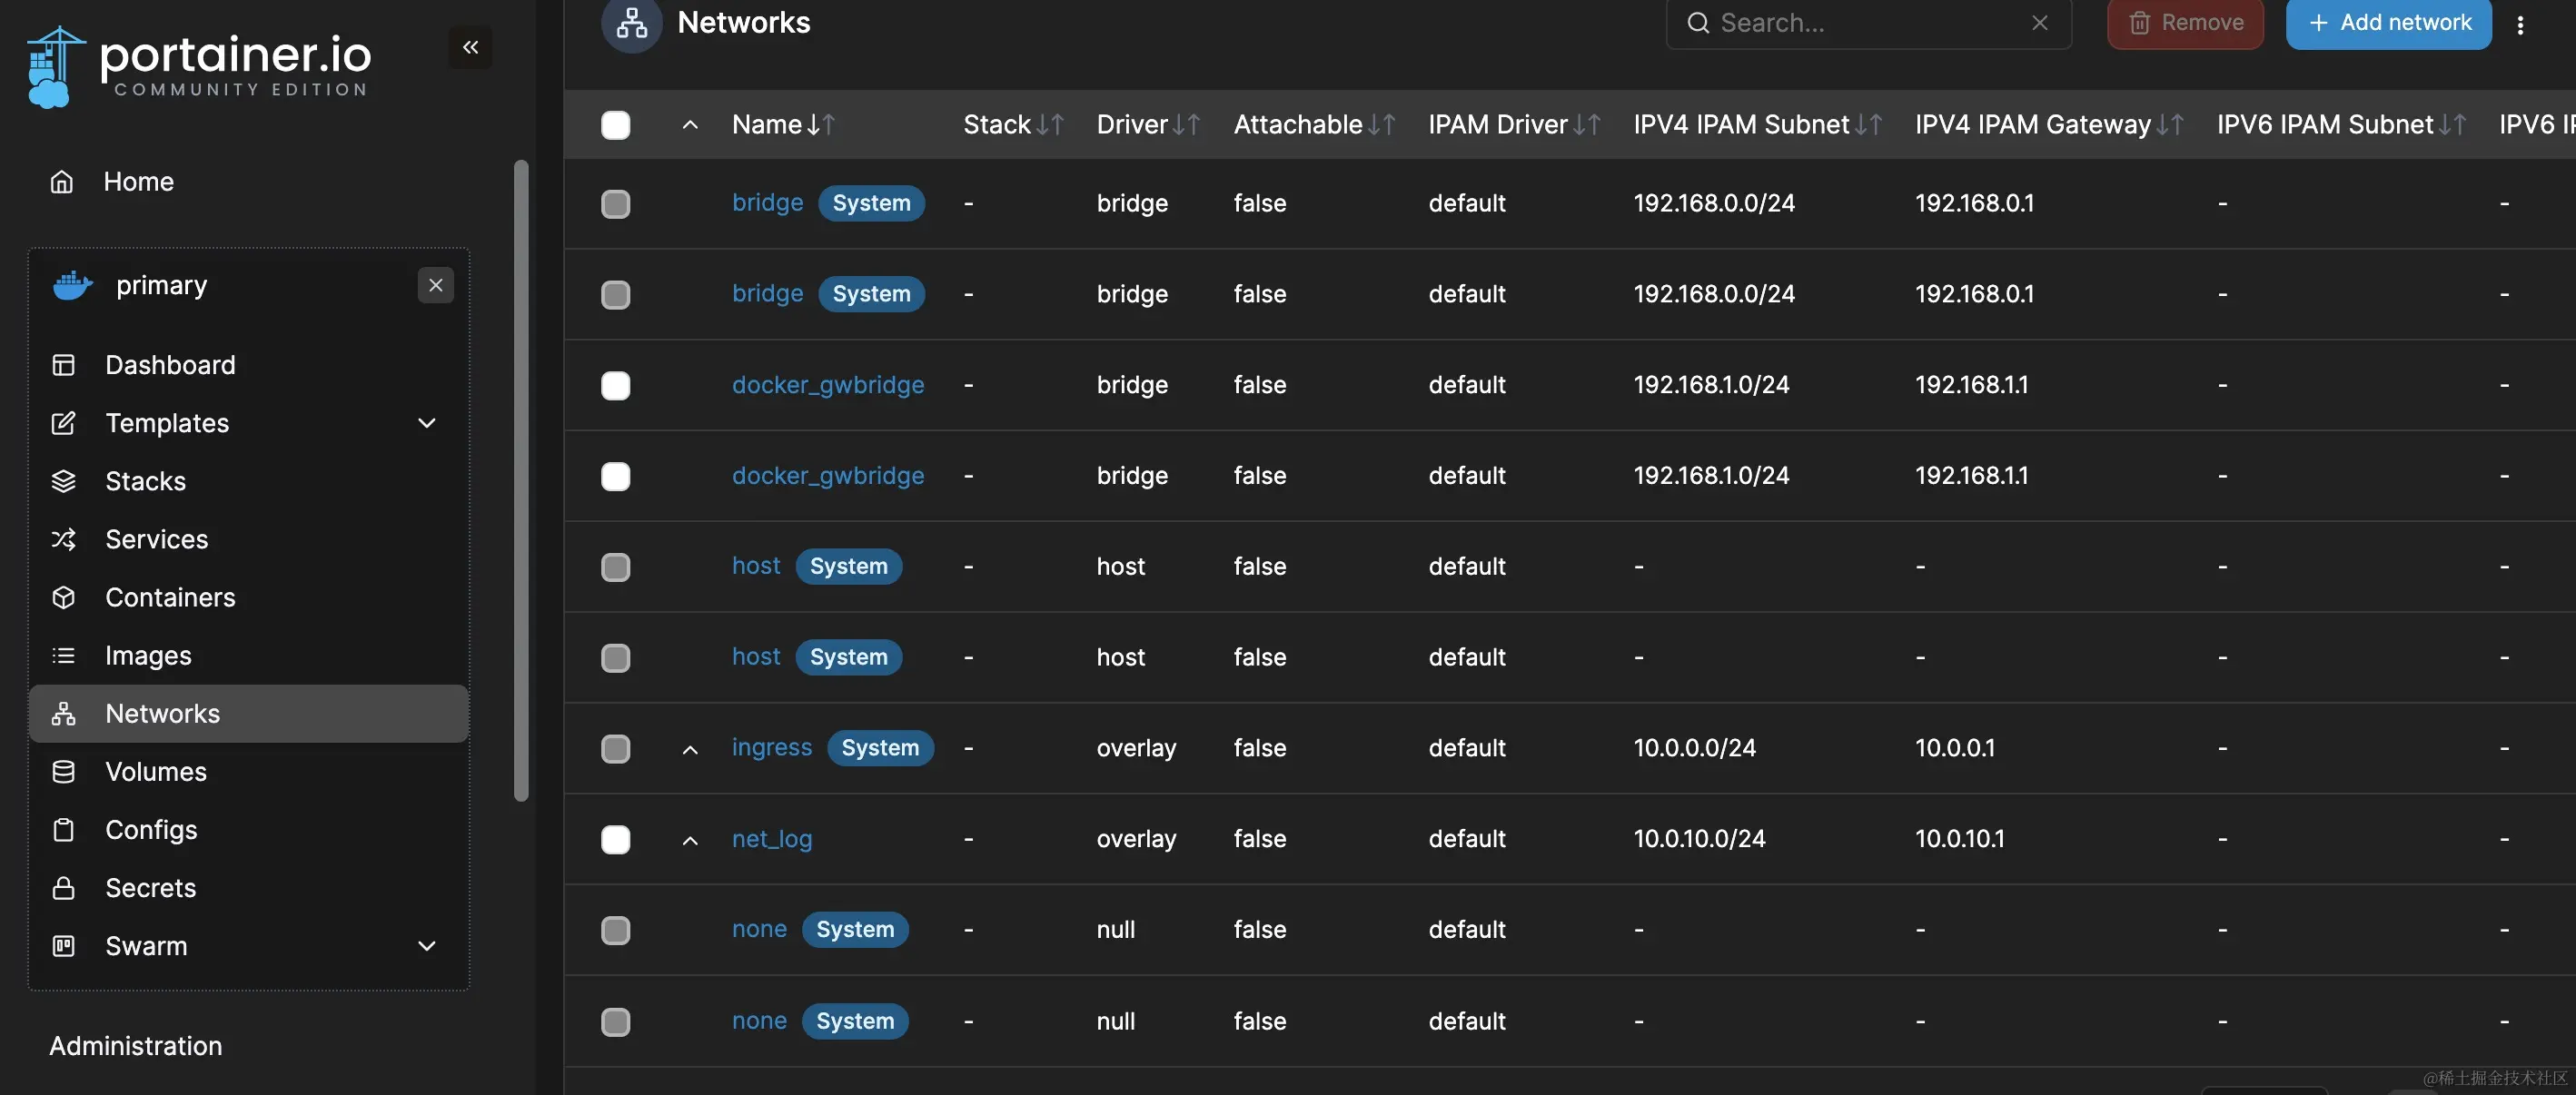Go to Volumes in the sidebar
The image size is (2576, 1095).
click(x=156, y=772)
